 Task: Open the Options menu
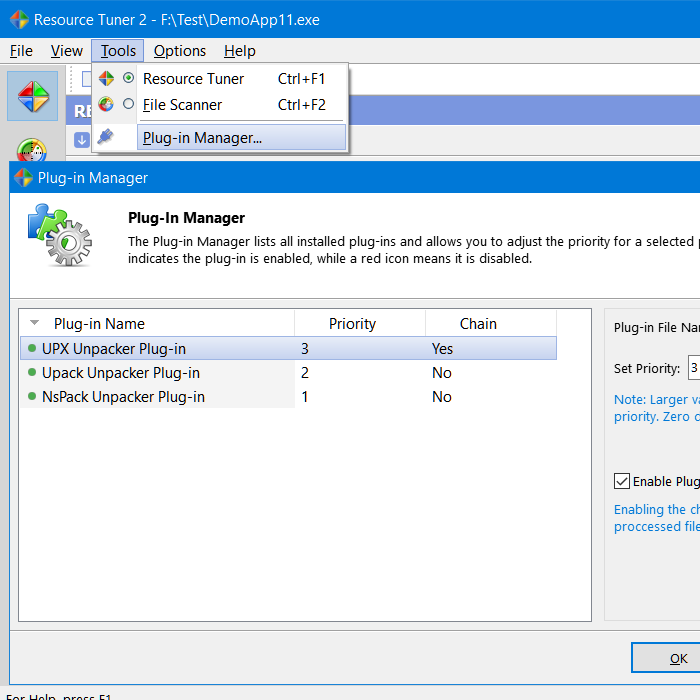tap(179, 51)
